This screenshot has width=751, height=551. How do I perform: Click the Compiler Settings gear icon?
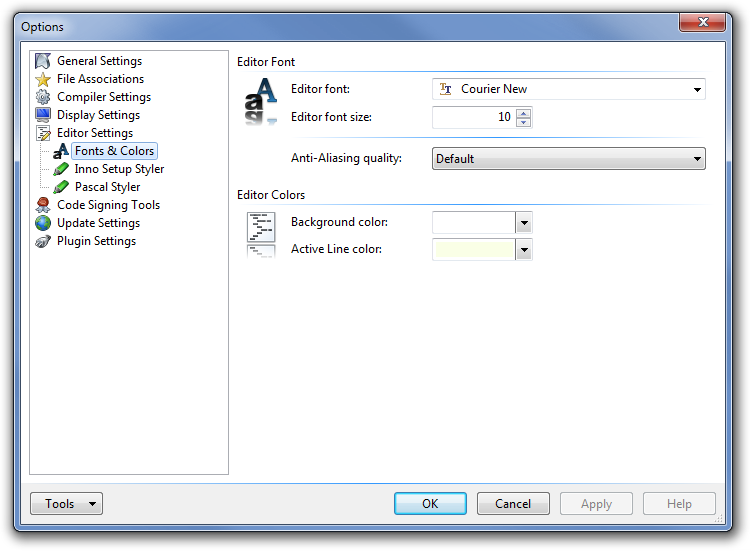(x=43, y=97)
